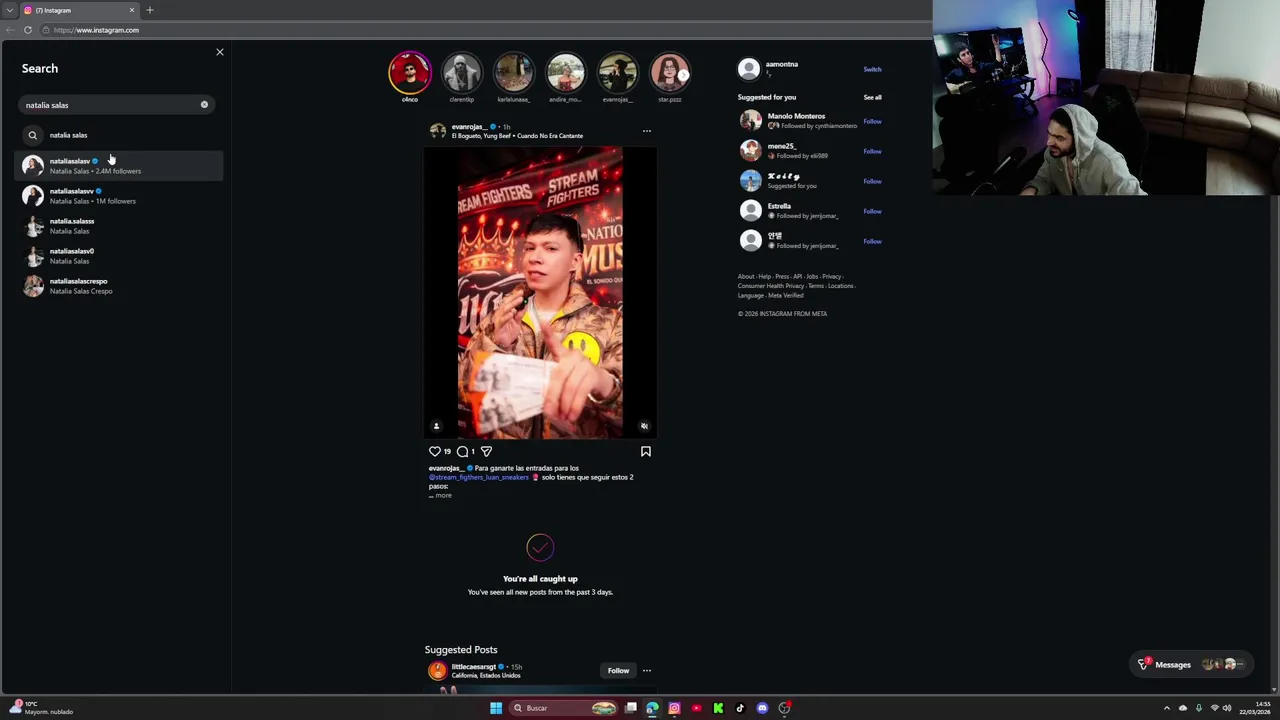Open the mene25_ profile name
Screen dimensions: 1280x720
point(781,146)
